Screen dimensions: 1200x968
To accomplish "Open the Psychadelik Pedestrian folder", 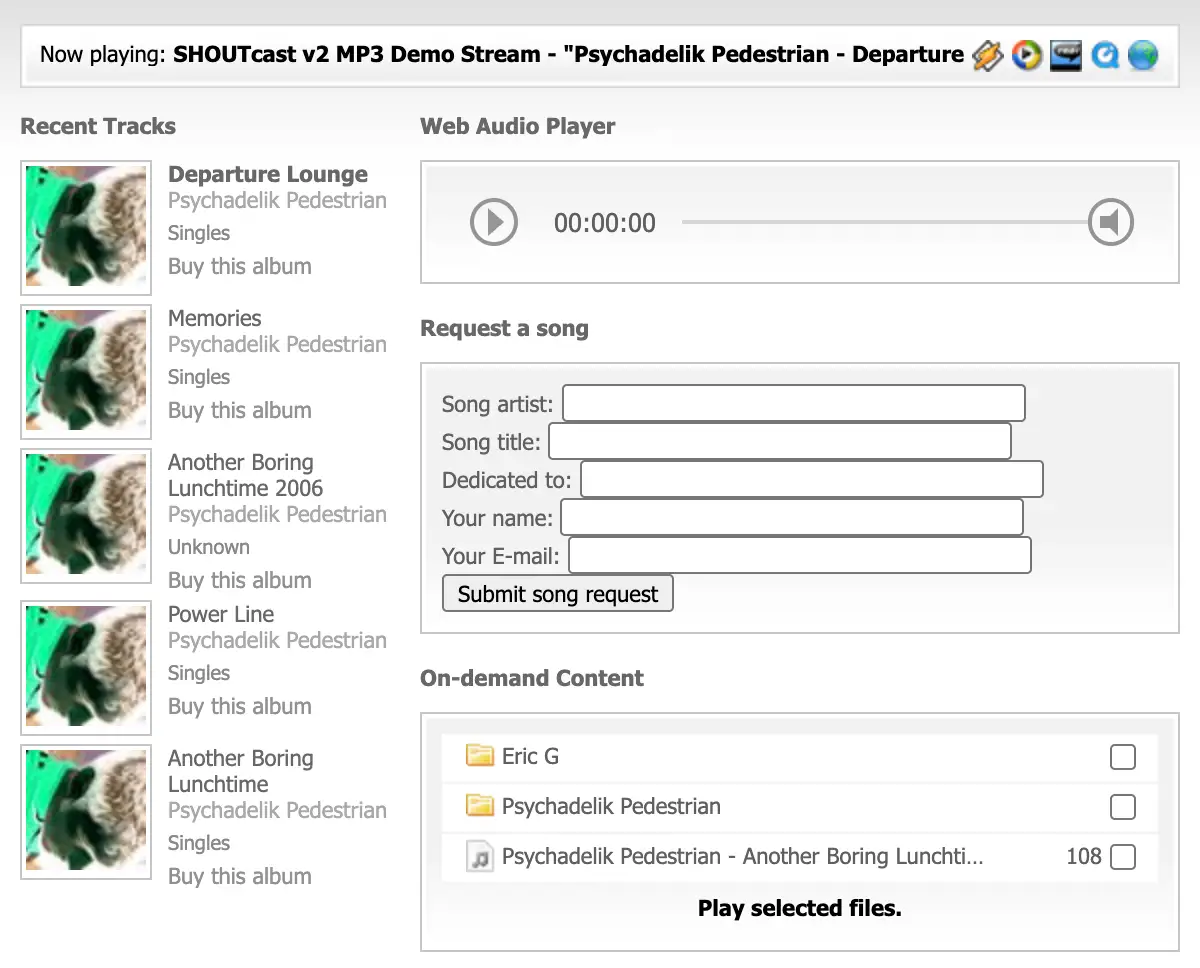I will pyautogui.click(x=611, y=806).
